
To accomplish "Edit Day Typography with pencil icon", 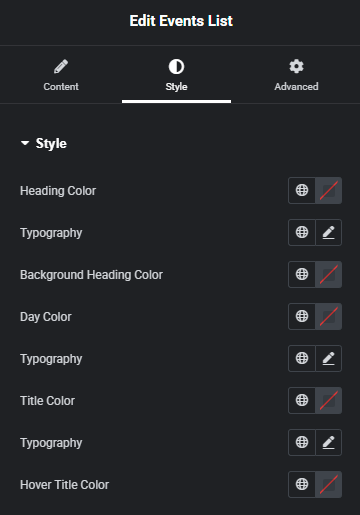I will point(328,358).
